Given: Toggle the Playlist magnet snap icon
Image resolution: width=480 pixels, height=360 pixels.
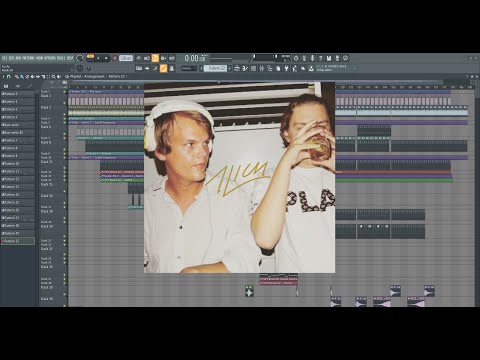Looking at the screenshot, I should [9, 76].
